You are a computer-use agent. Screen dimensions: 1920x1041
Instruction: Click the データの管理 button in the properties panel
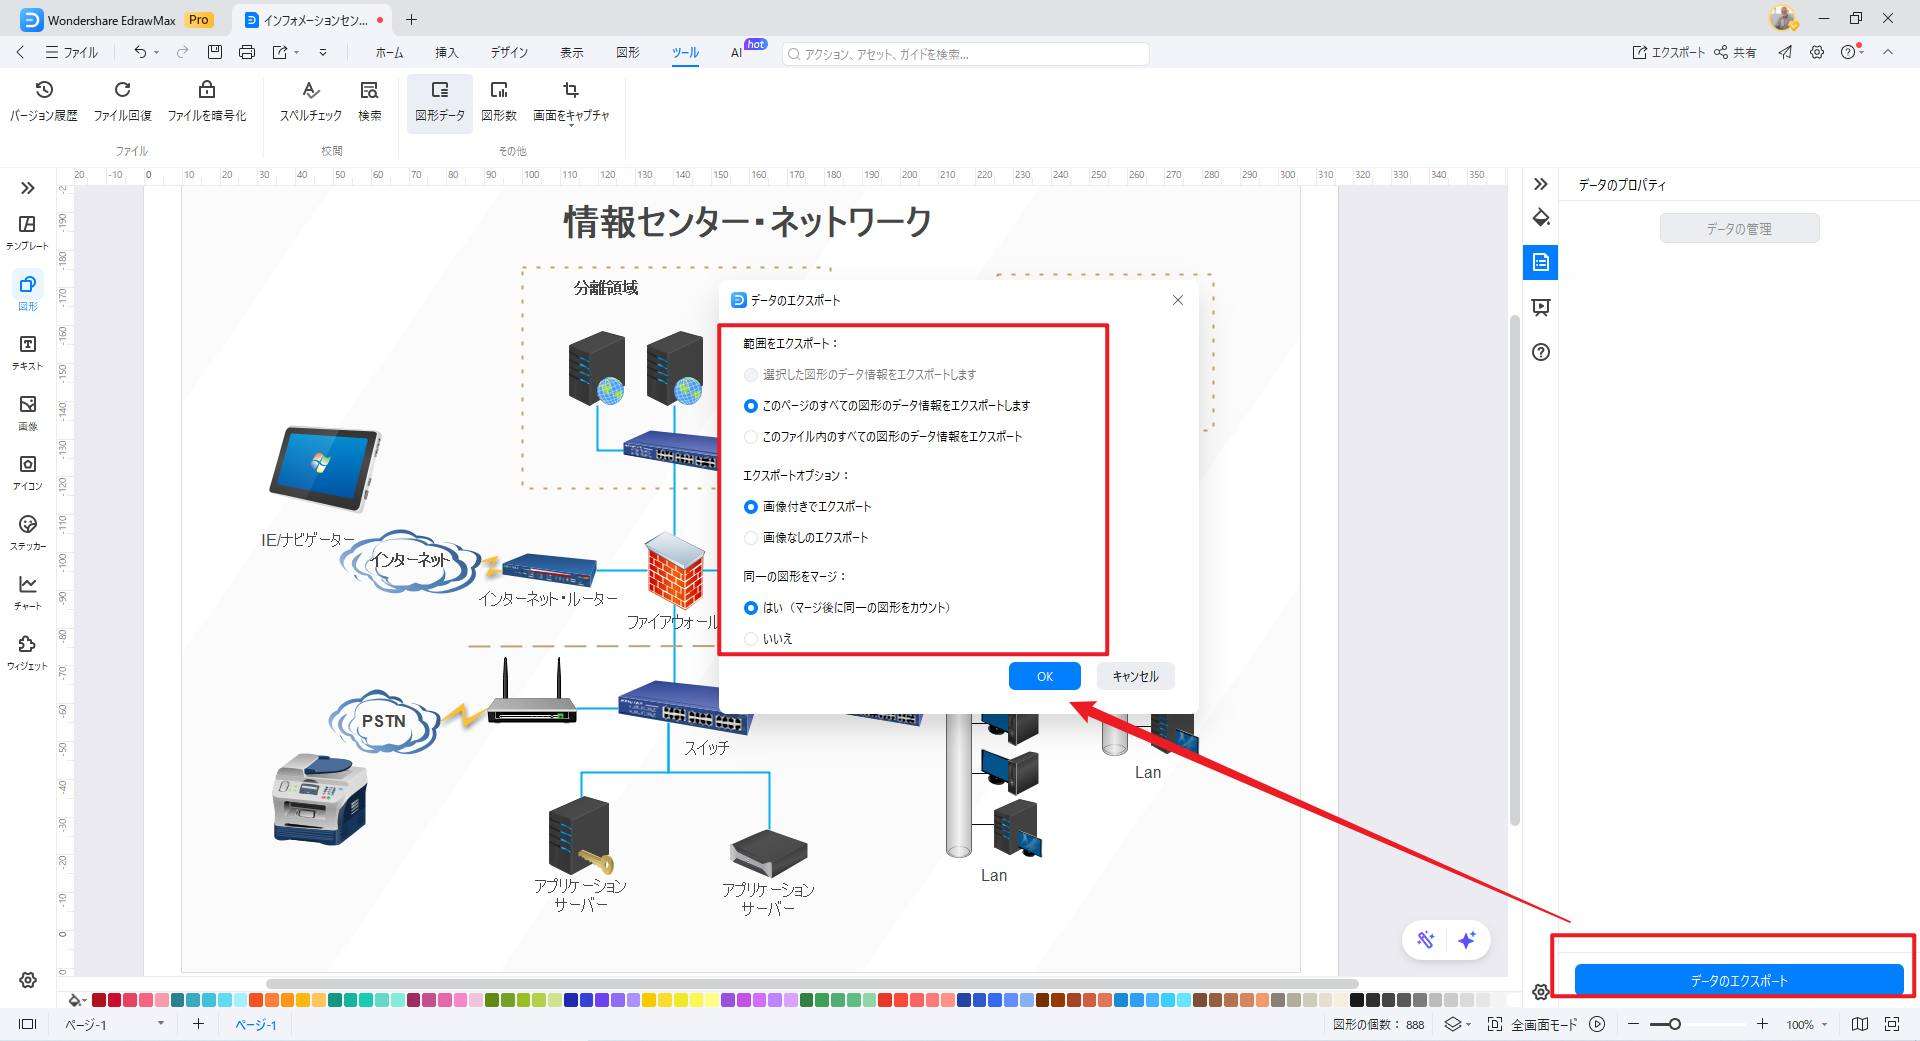click(1739, 227)
